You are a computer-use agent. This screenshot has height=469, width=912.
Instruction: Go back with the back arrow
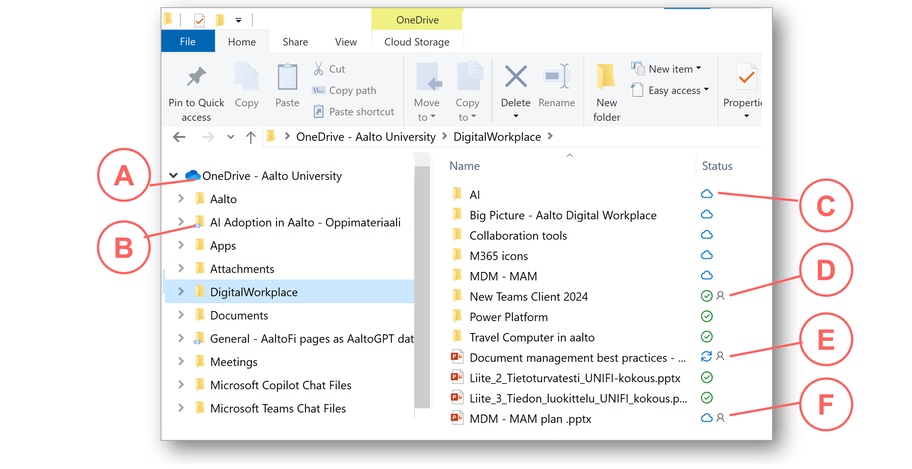pyautogui.click(x=179, y=137)
